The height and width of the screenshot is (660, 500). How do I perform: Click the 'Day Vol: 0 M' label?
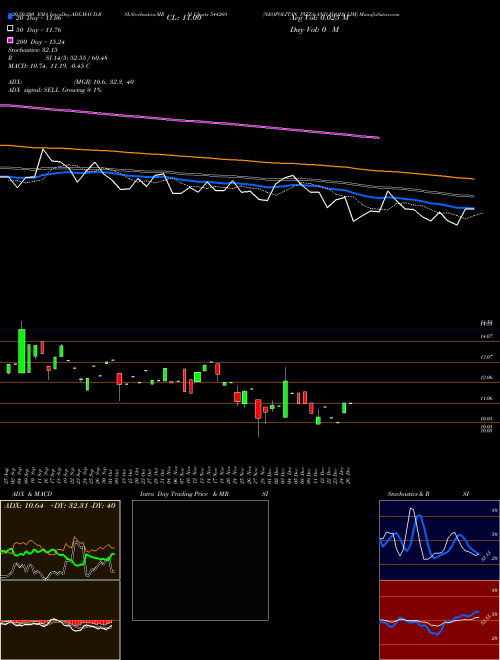point(314,29)
